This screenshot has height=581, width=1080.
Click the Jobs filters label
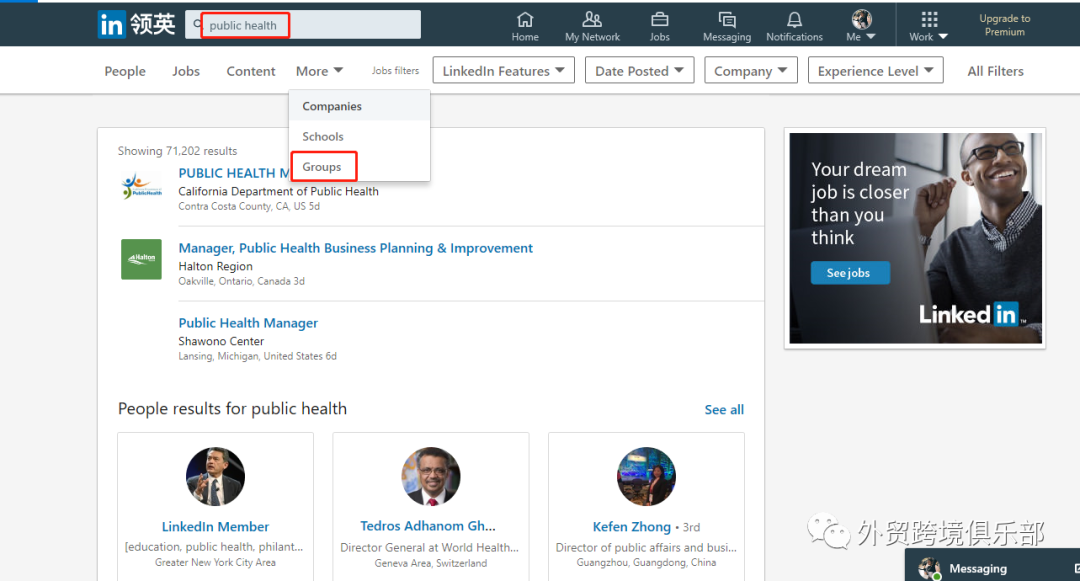point(395,70)
